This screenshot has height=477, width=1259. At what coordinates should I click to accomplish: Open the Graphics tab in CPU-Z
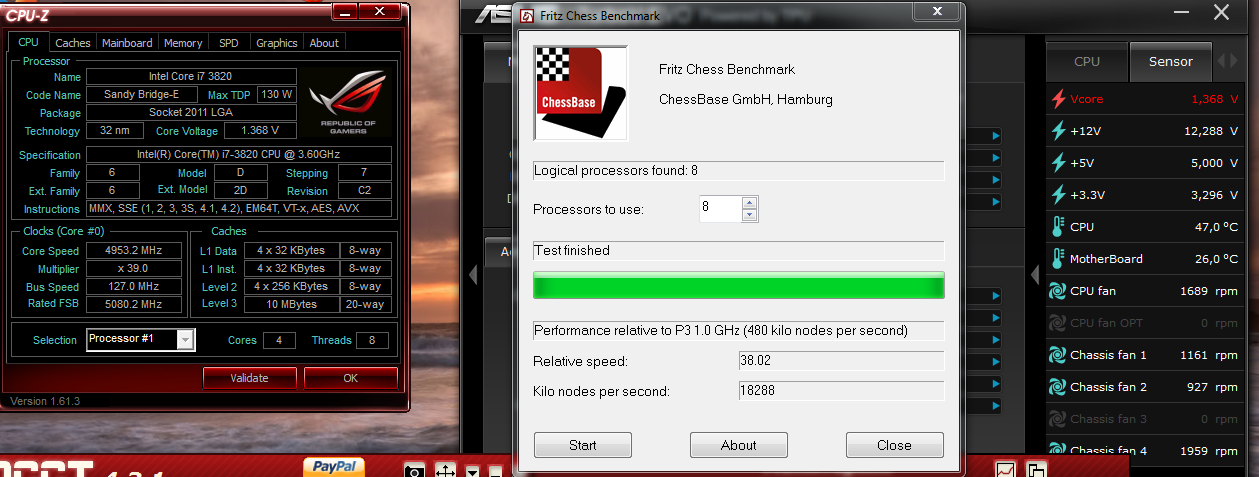coord(277,43)
